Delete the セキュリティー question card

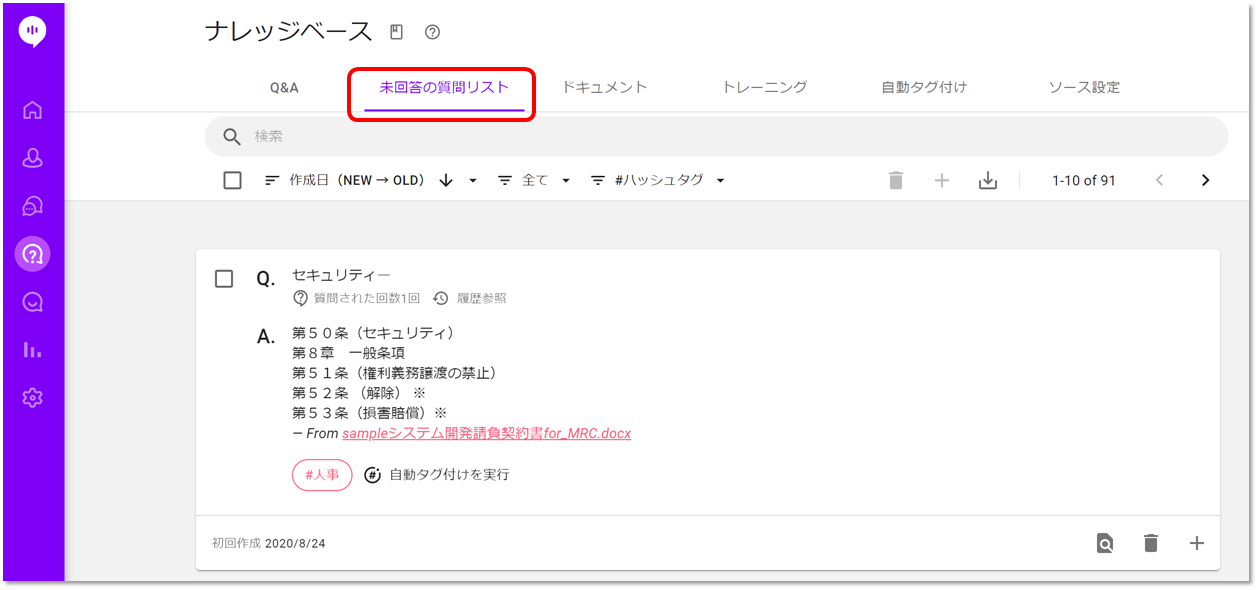click(1151, 544)
